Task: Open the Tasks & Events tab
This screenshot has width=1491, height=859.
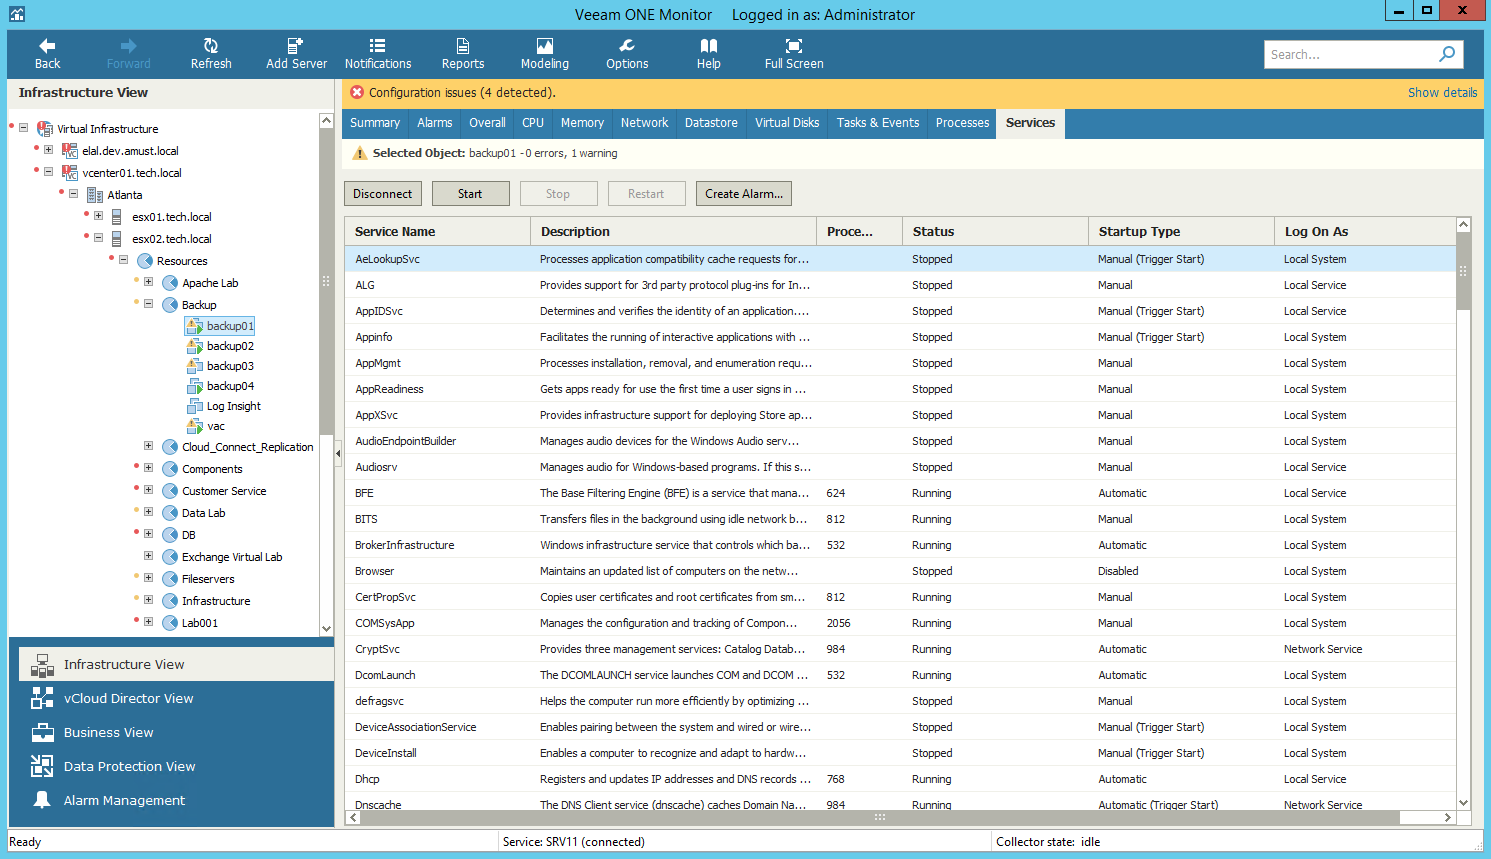Action: point(878,123)
